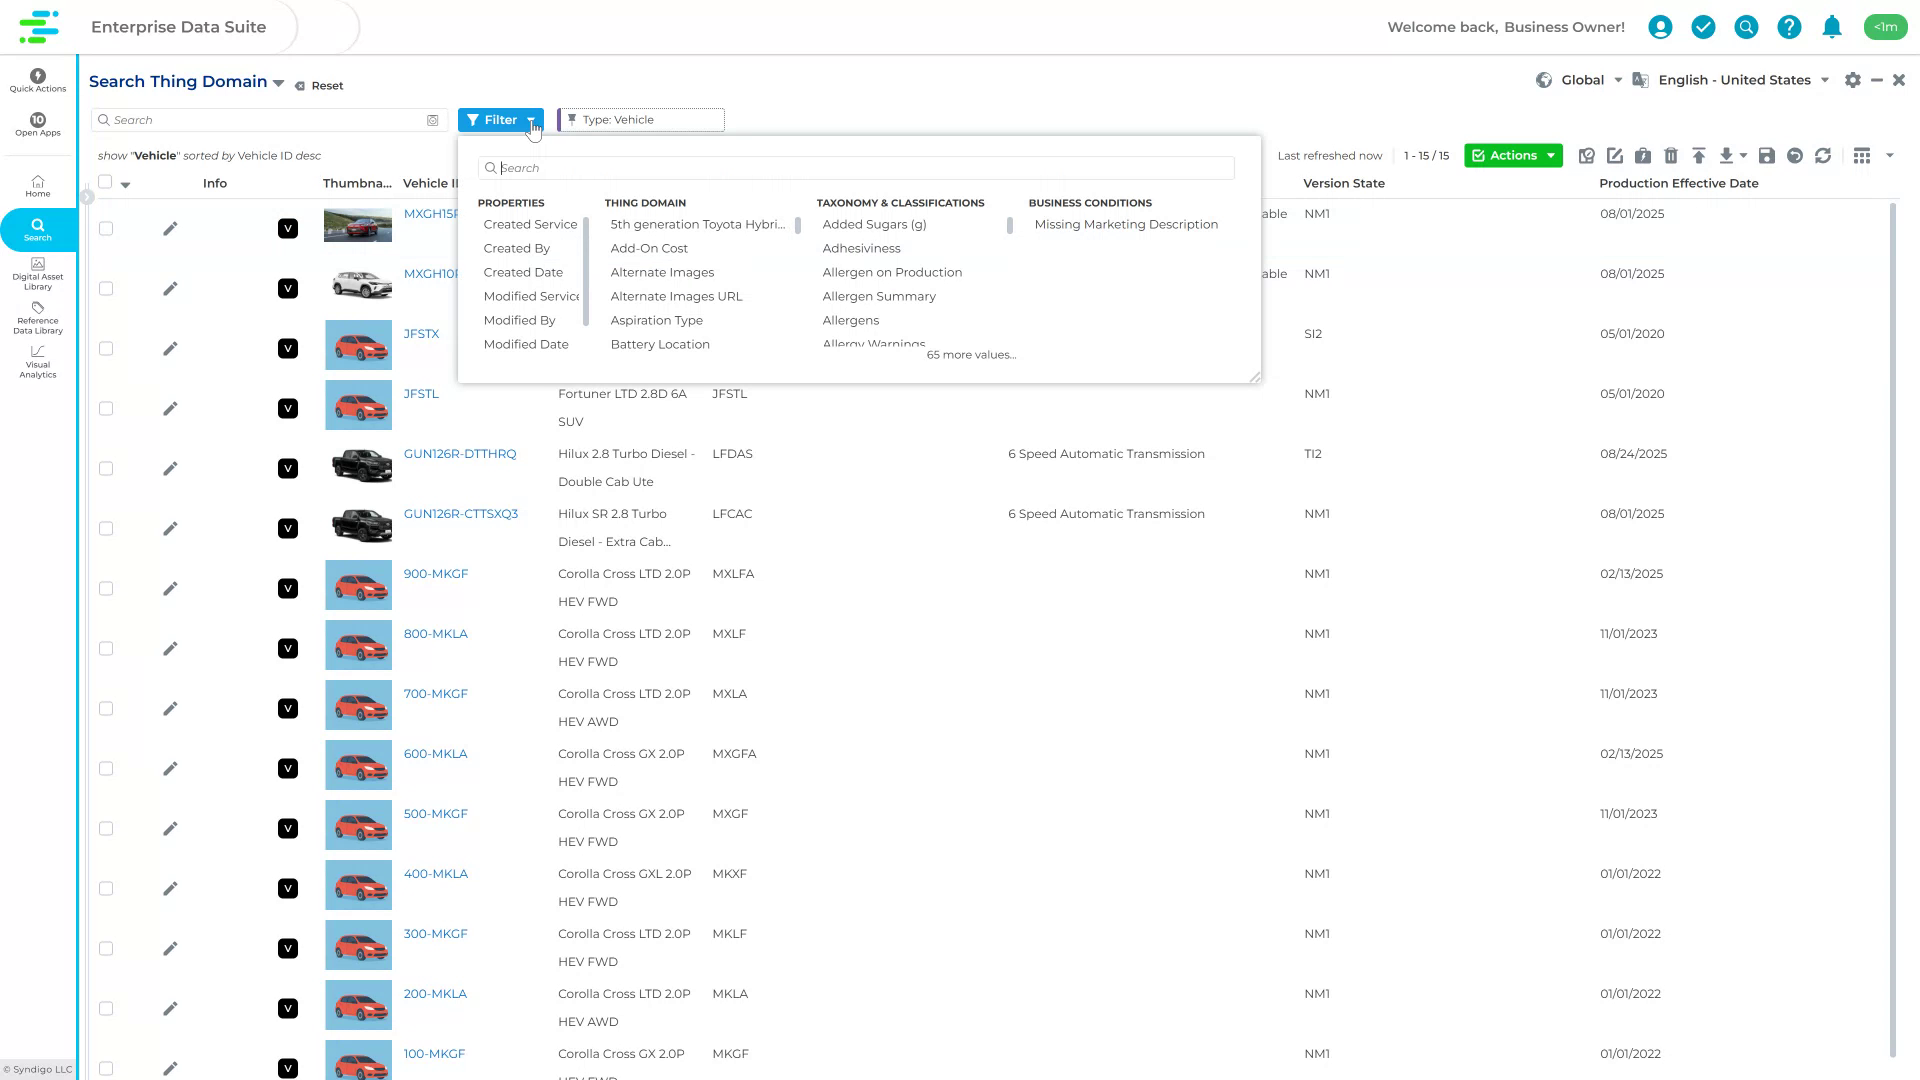This screenshot has height=1080, width=1920.
Task: Go to Home in the sidebar
Action: click(37, 185)
